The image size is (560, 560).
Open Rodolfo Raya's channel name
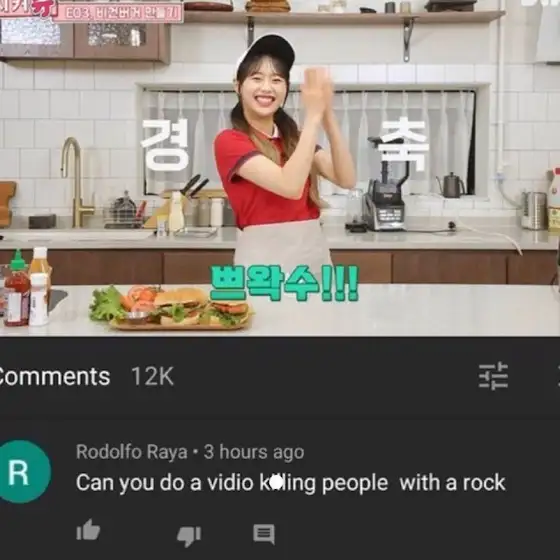[x=131, y=452]
